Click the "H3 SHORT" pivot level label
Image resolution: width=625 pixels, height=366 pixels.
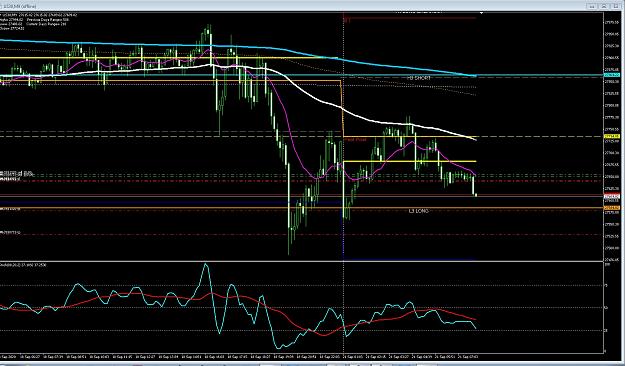pos(419,78)
